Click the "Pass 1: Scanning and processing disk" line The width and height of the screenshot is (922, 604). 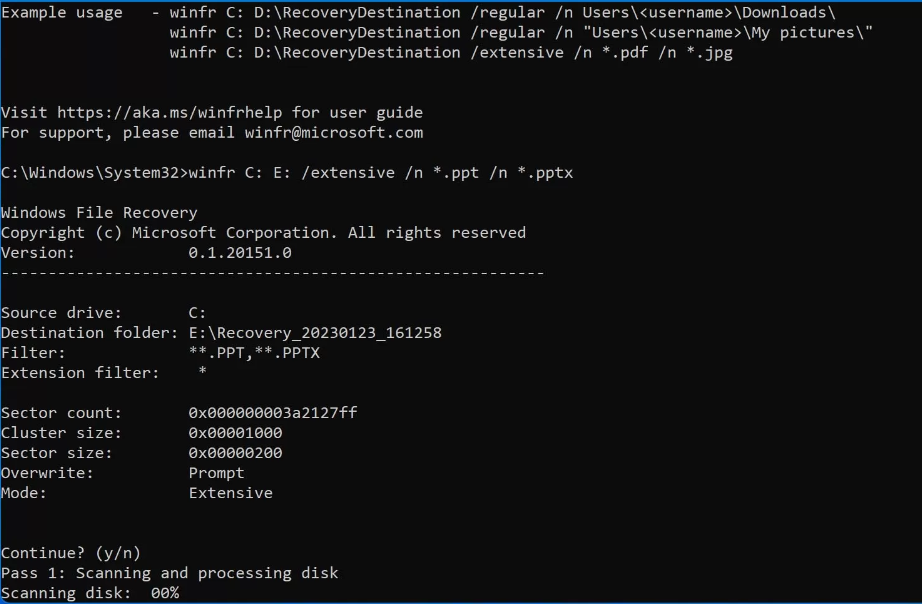coord(170,573)
